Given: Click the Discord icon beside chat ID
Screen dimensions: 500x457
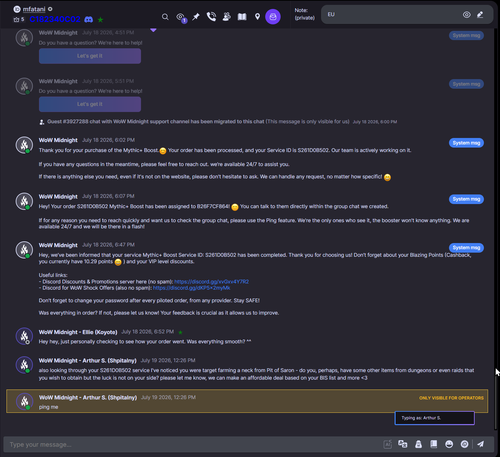Looking at the screenshot, I should [89, 20].
